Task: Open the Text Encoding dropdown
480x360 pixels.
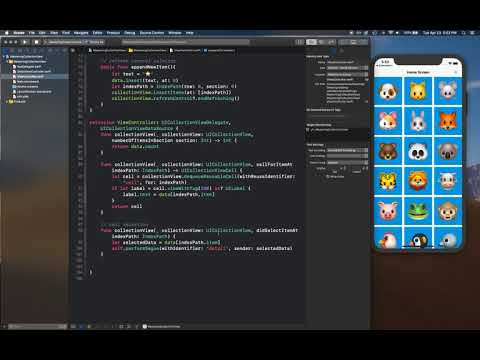Action: [x=347, y=150]
